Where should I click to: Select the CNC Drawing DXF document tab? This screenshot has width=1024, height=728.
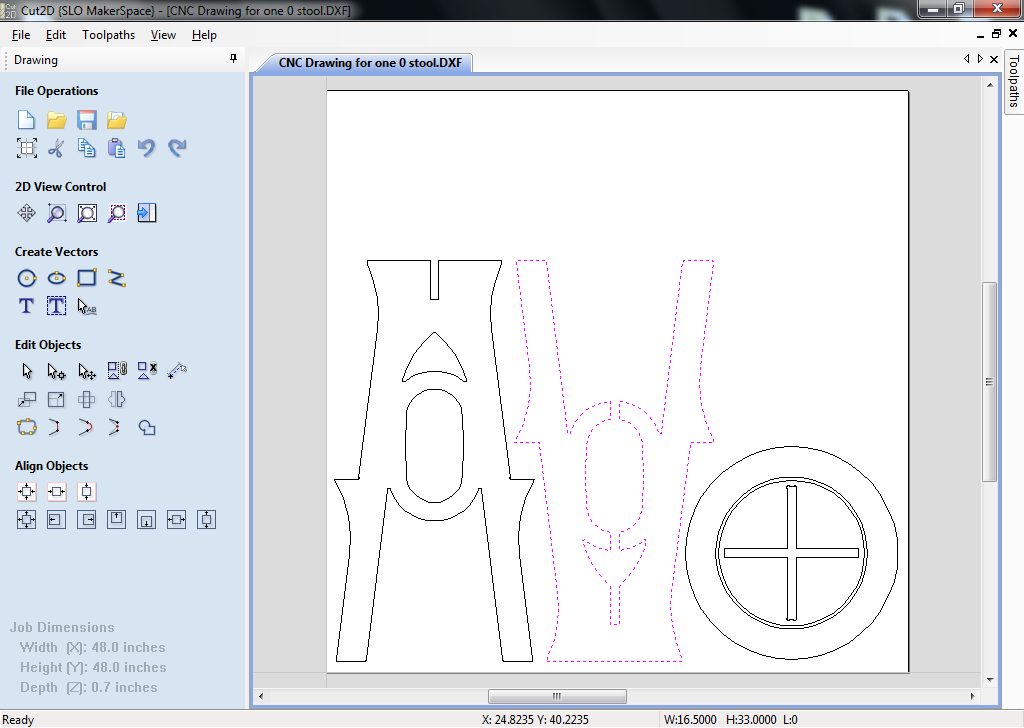coord(370,63)
